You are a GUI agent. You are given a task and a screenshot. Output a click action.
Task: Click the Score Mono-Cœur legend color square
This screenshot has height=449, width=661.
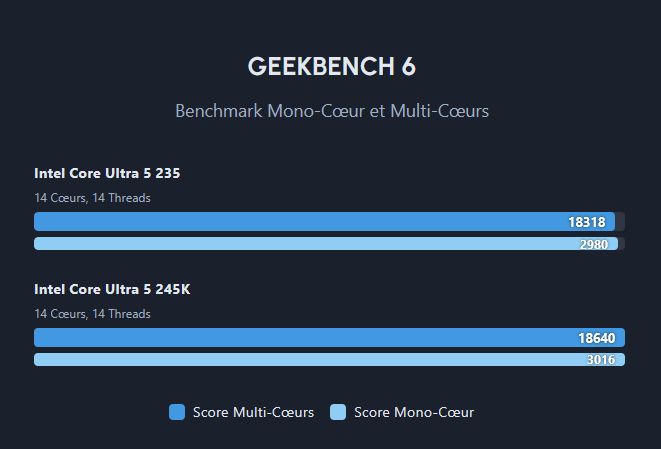[338, 412]
